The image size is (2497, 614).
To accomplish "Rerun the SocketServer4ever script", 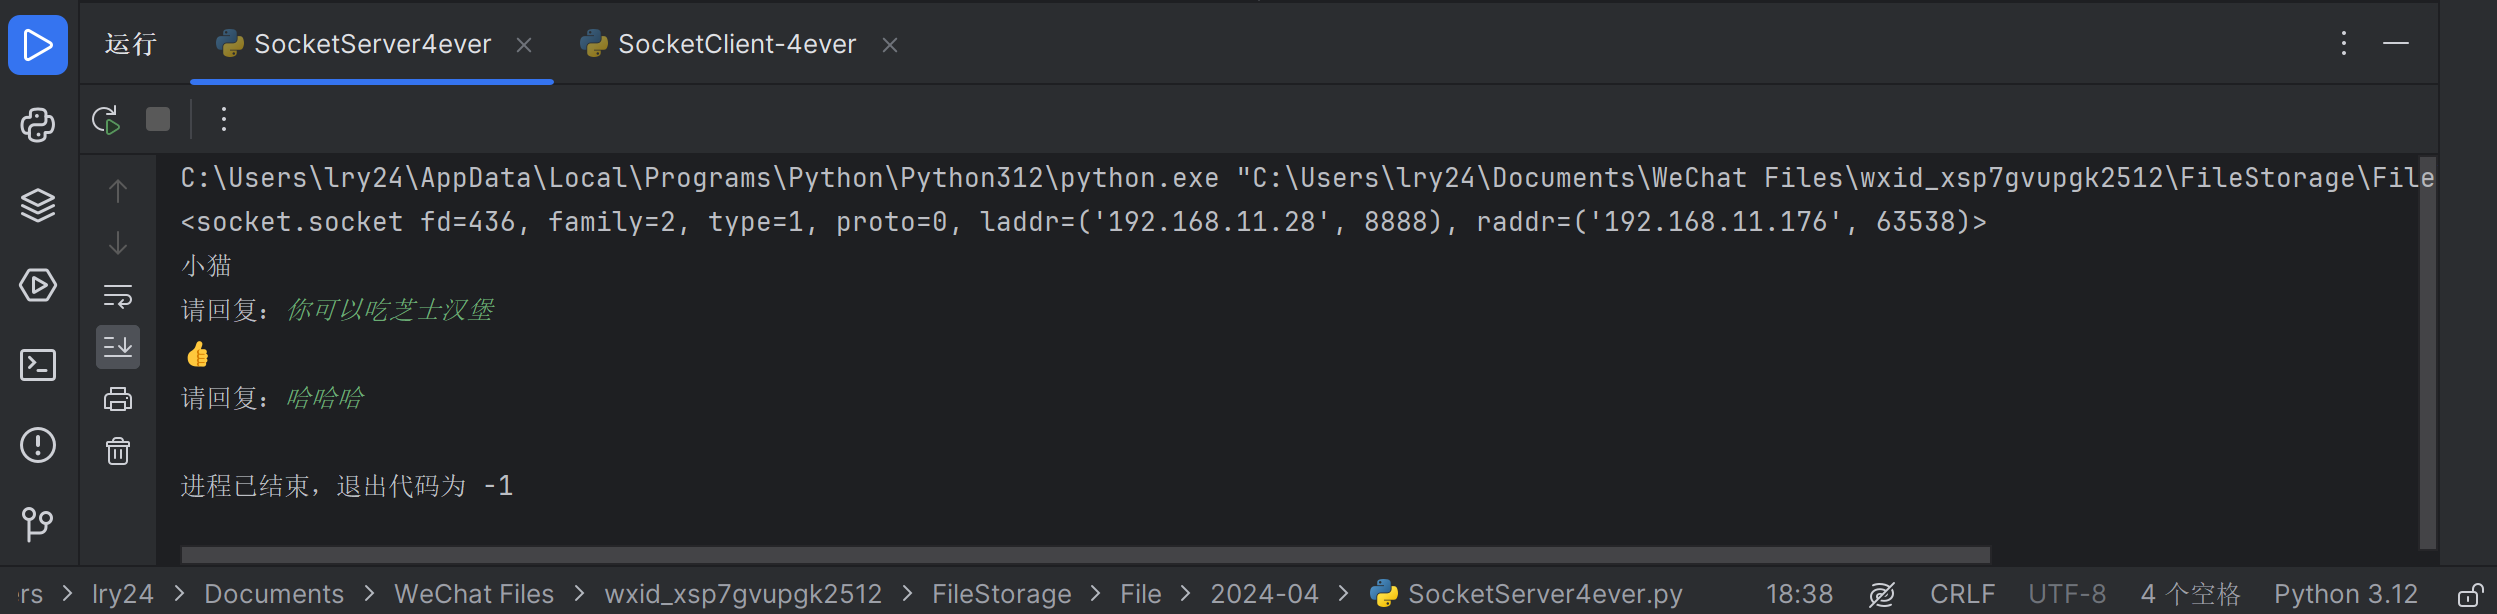I will click(x=106, y=120).
